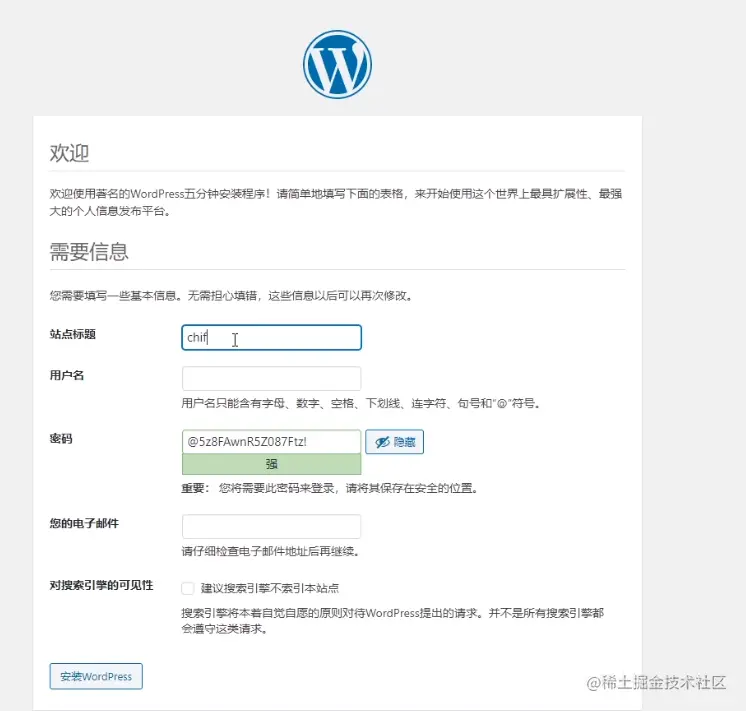Image resolution: width=746 pixels, height=711 pixels.
Task: Click the 用户名 label
Action: pos(67,375)
